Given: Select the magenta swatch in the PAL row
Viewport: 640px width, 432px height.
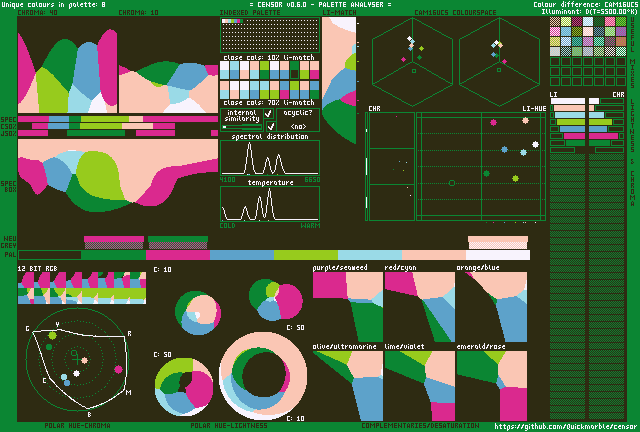Looking at the screenshot, I should click(178, 255).
